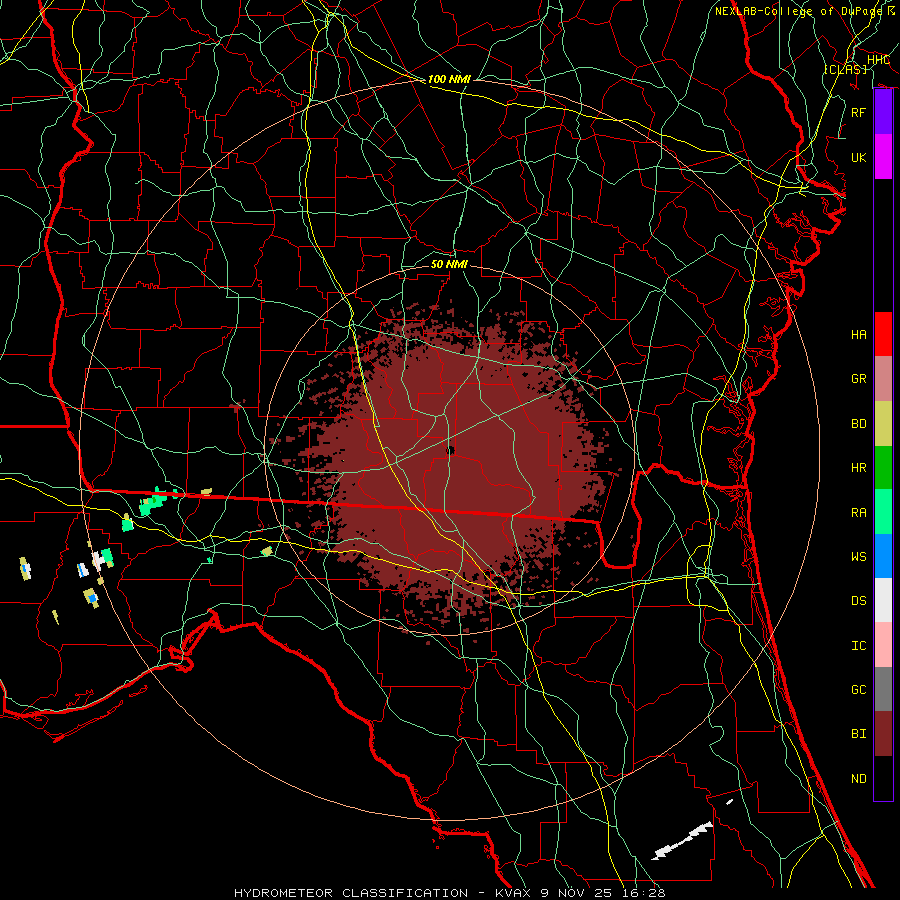The image size is (900, 900).
Task: Click the BD legend label
Action: [858, 424]
